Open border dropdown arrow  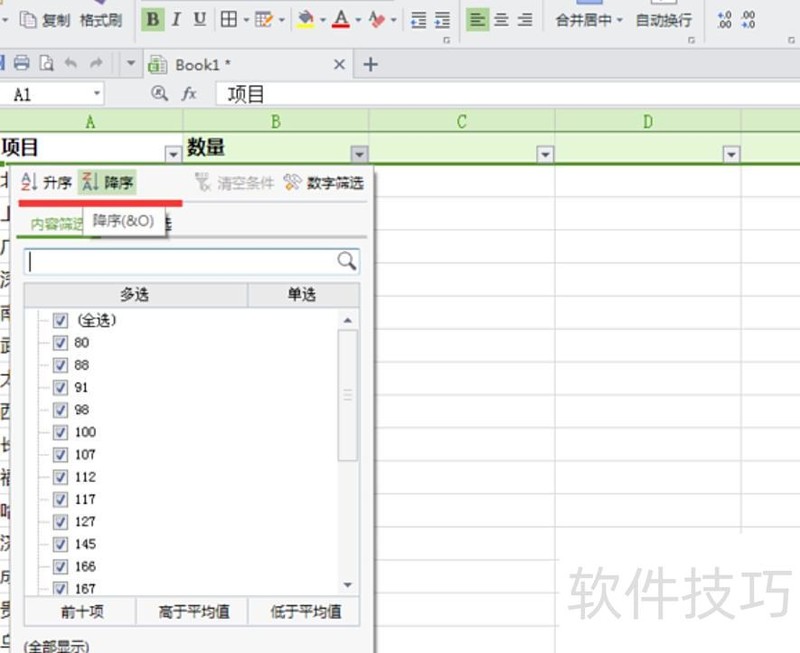pyautogui.click(x=246, y=20)
